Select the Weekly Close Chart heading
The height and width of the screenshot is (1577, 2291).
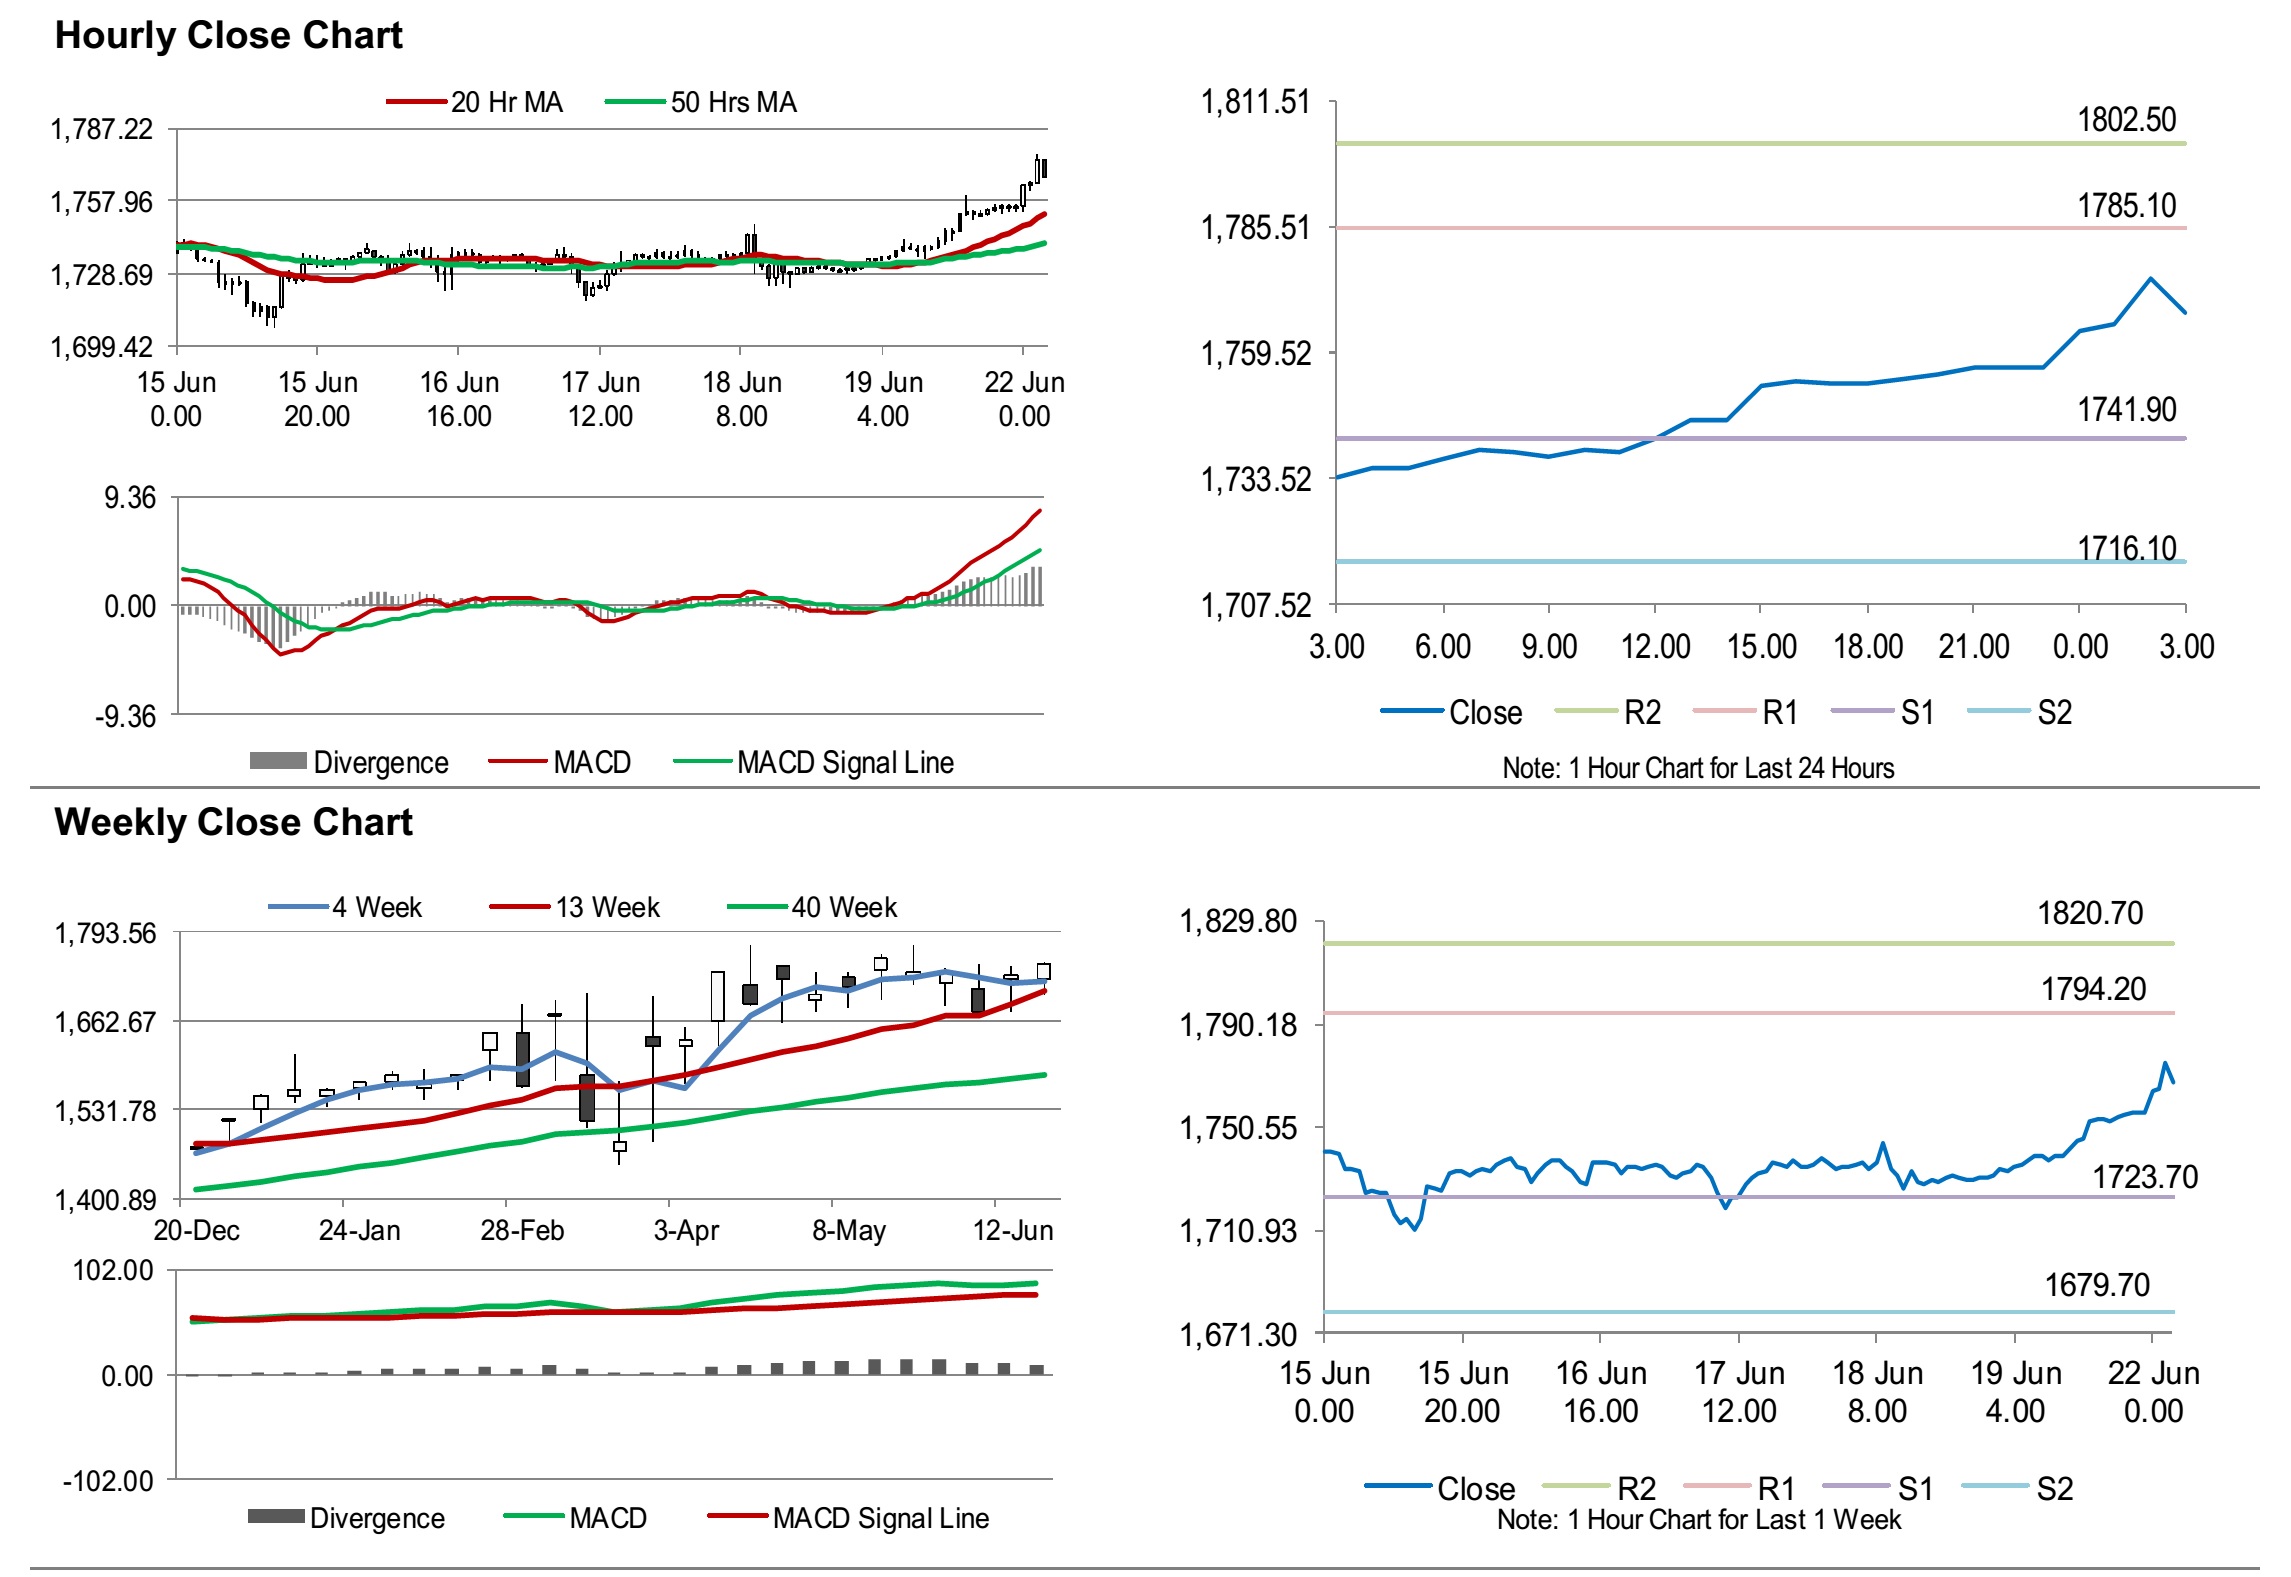[233, 822]
